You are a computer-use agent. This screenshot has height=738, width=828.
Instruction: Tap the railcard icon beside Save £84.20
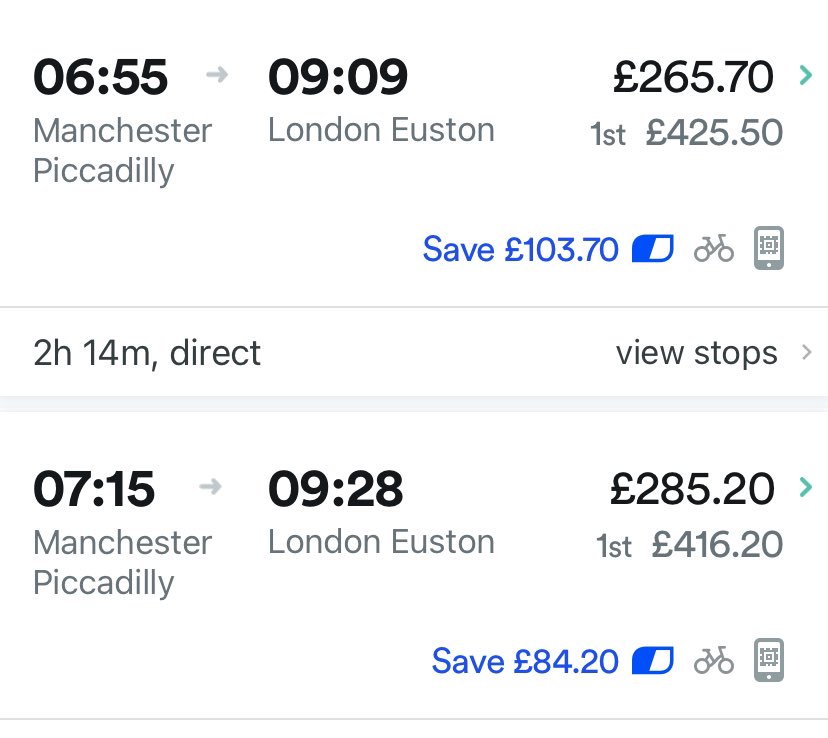pyautogui.click(x=653, y=660)
